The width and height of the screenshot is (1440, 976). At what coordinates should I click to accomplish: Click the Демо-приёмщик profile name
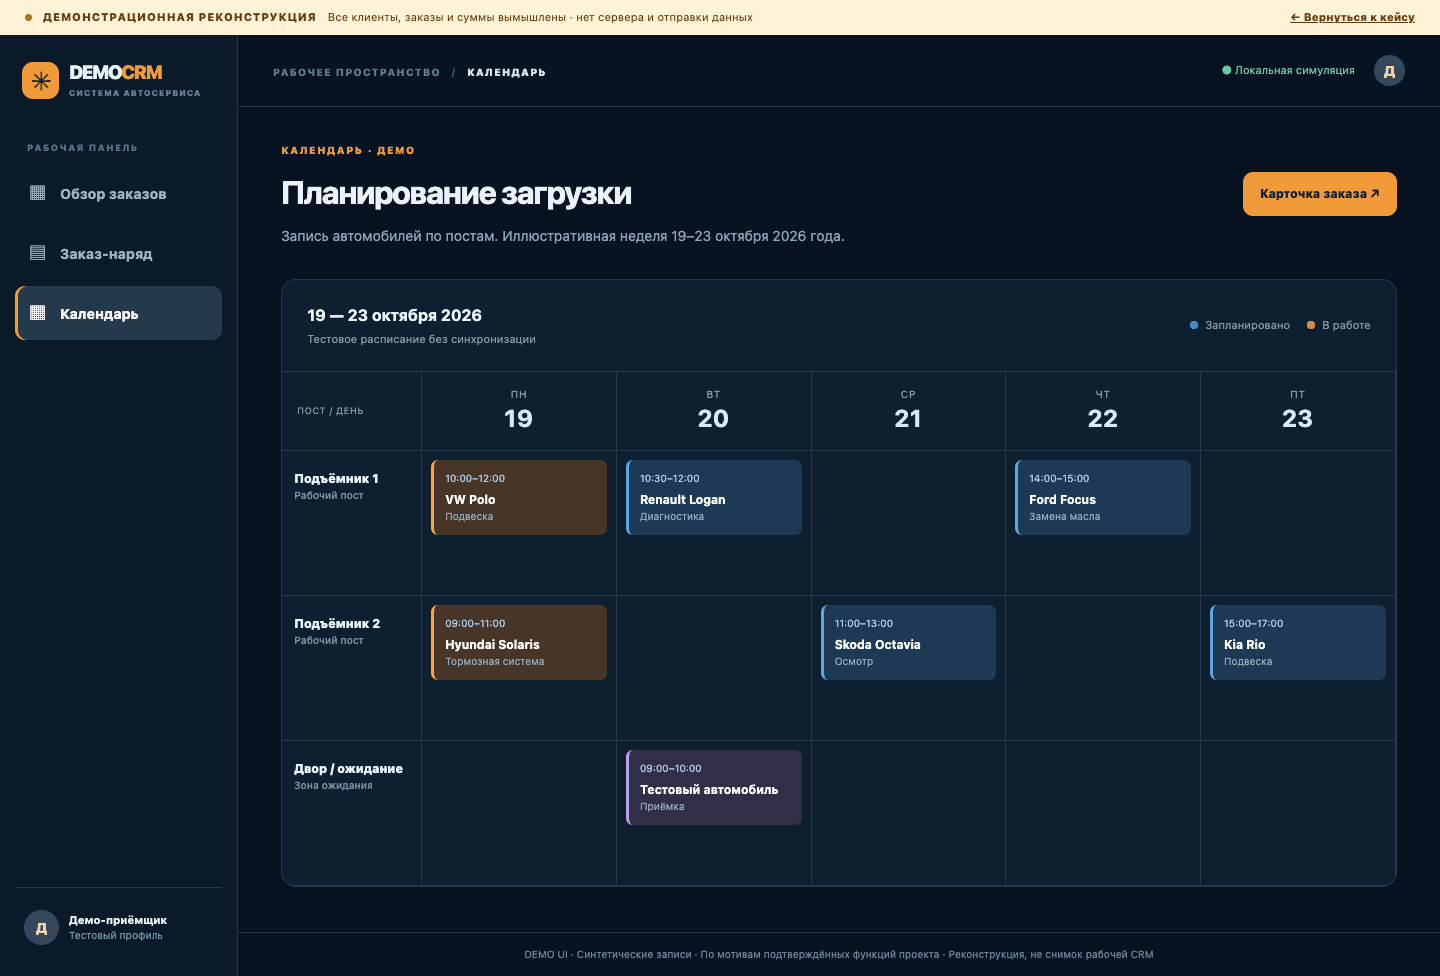pyautogui.click(x=118, y=920)
